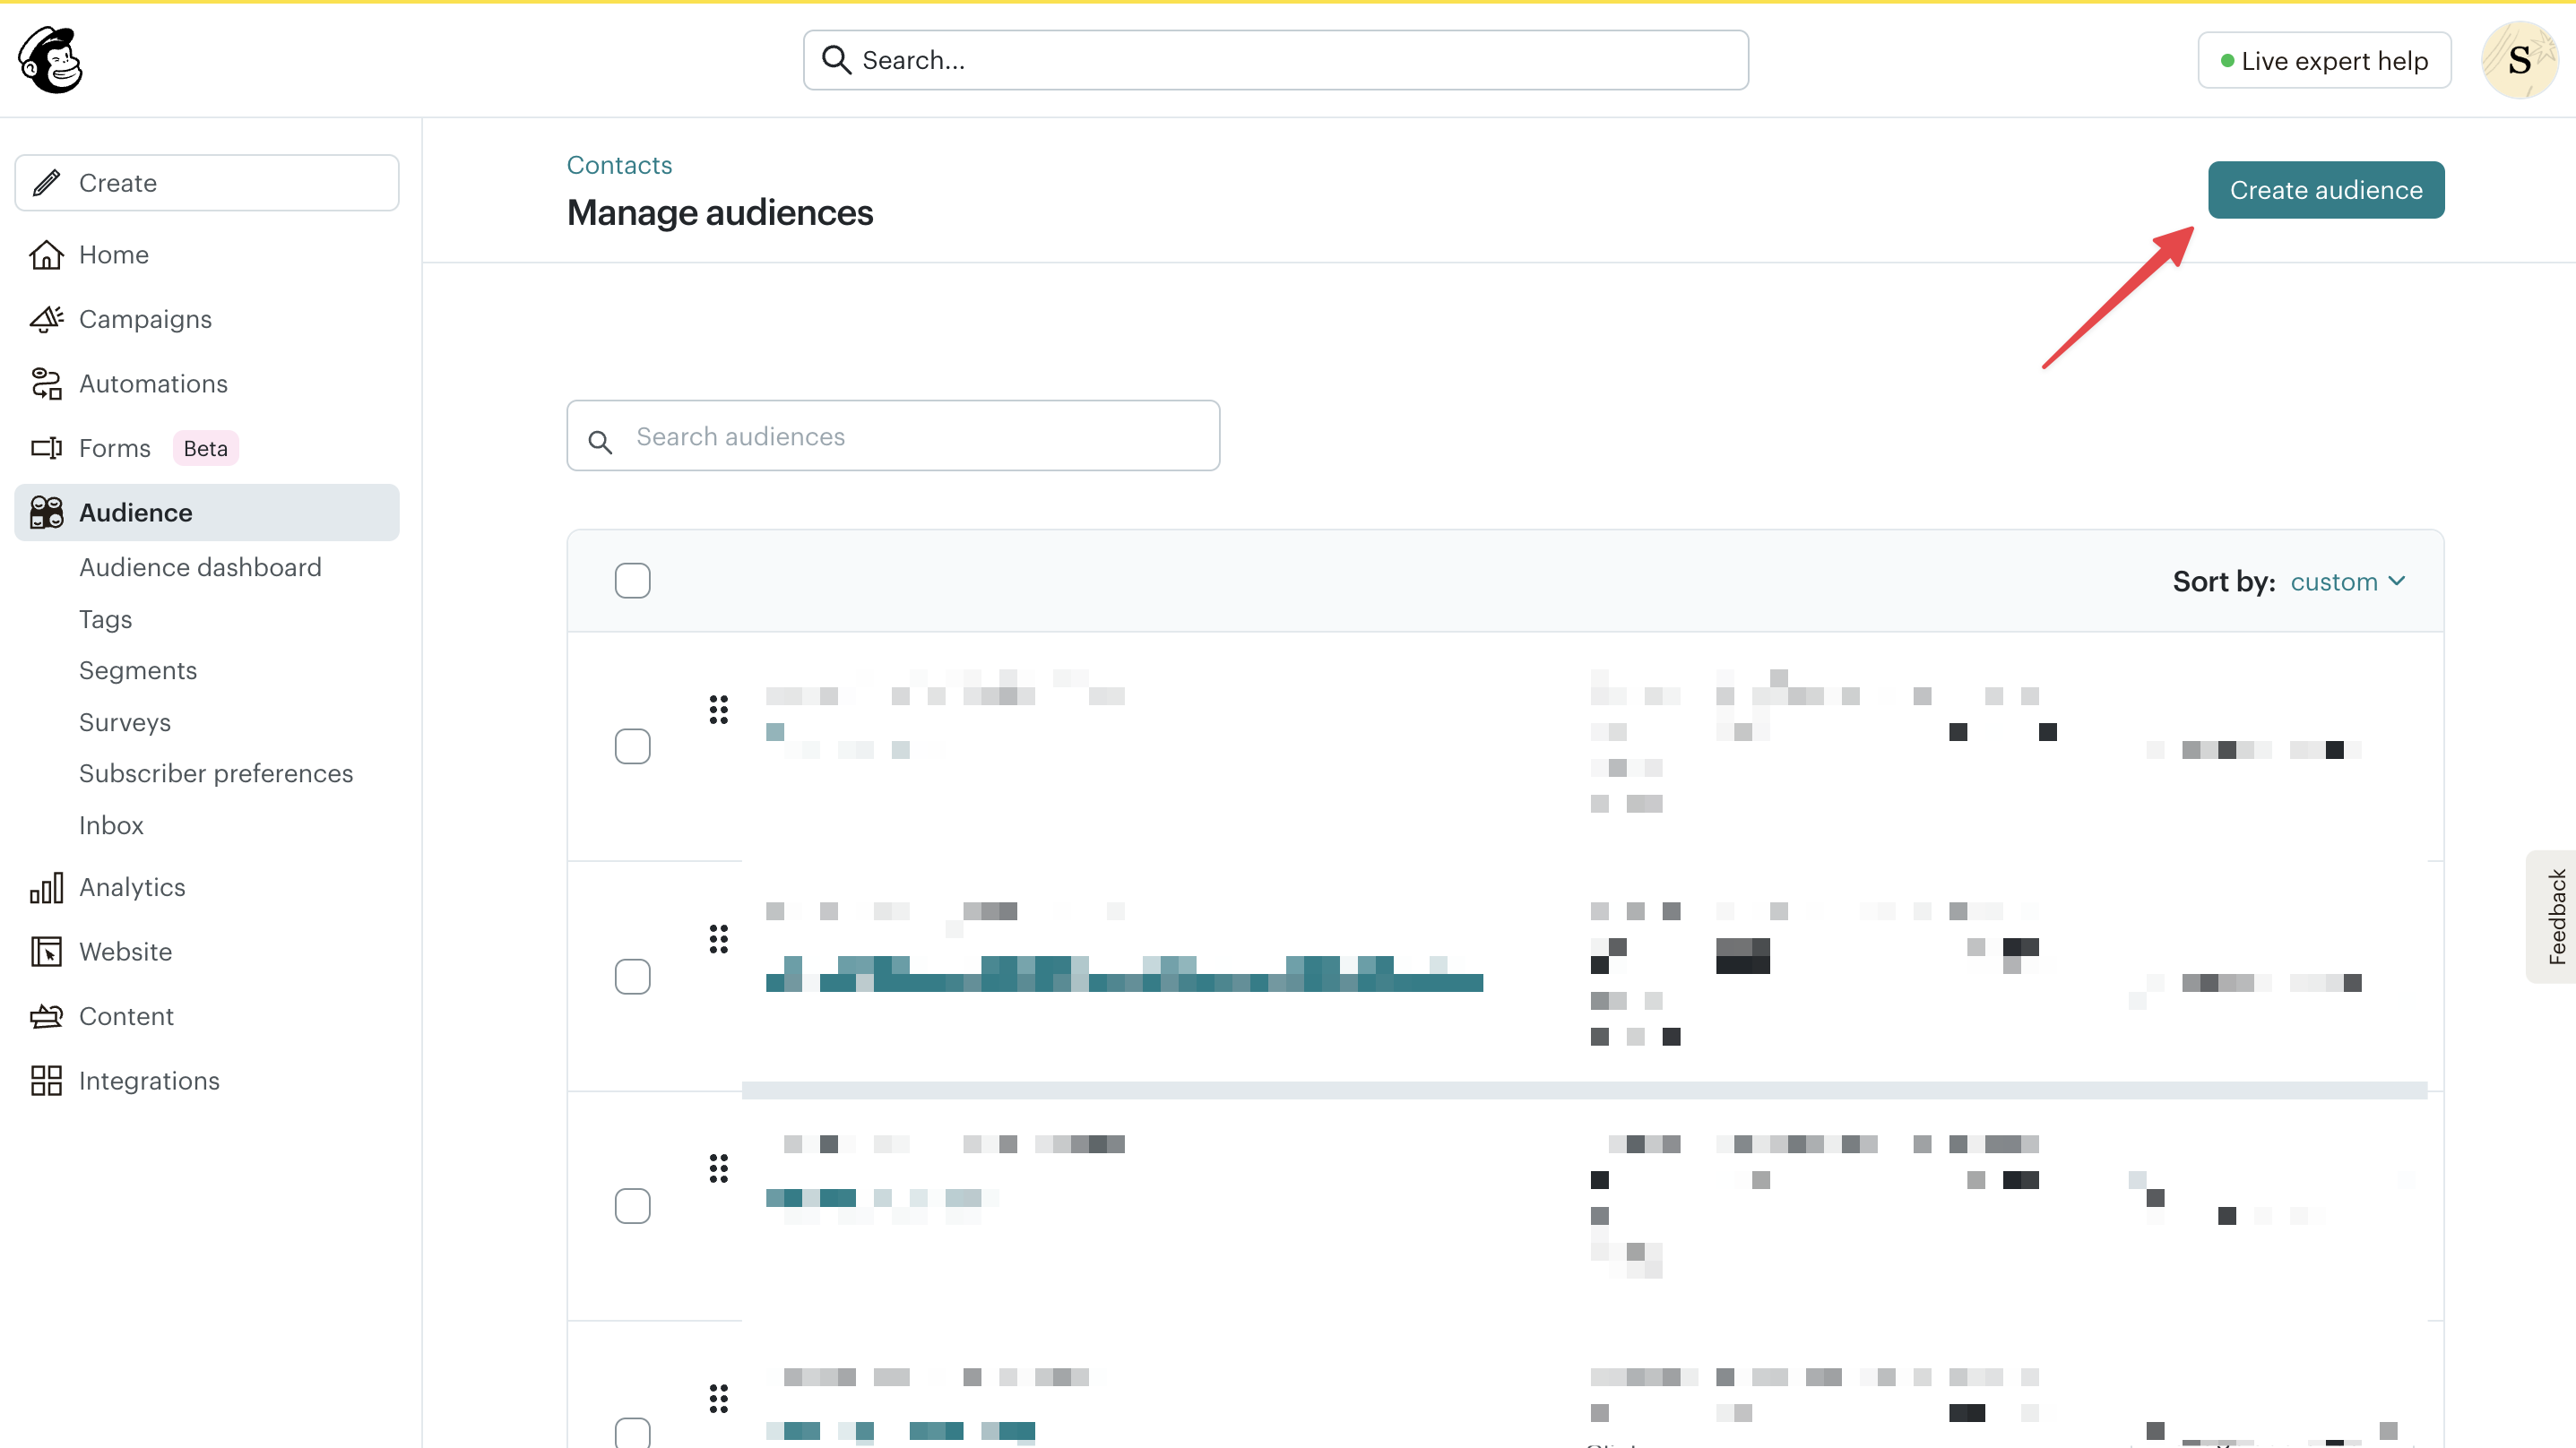Click the drag handle on the first audience
This screenshot has height=1448, width=2576.
click(x=718, y=709)
